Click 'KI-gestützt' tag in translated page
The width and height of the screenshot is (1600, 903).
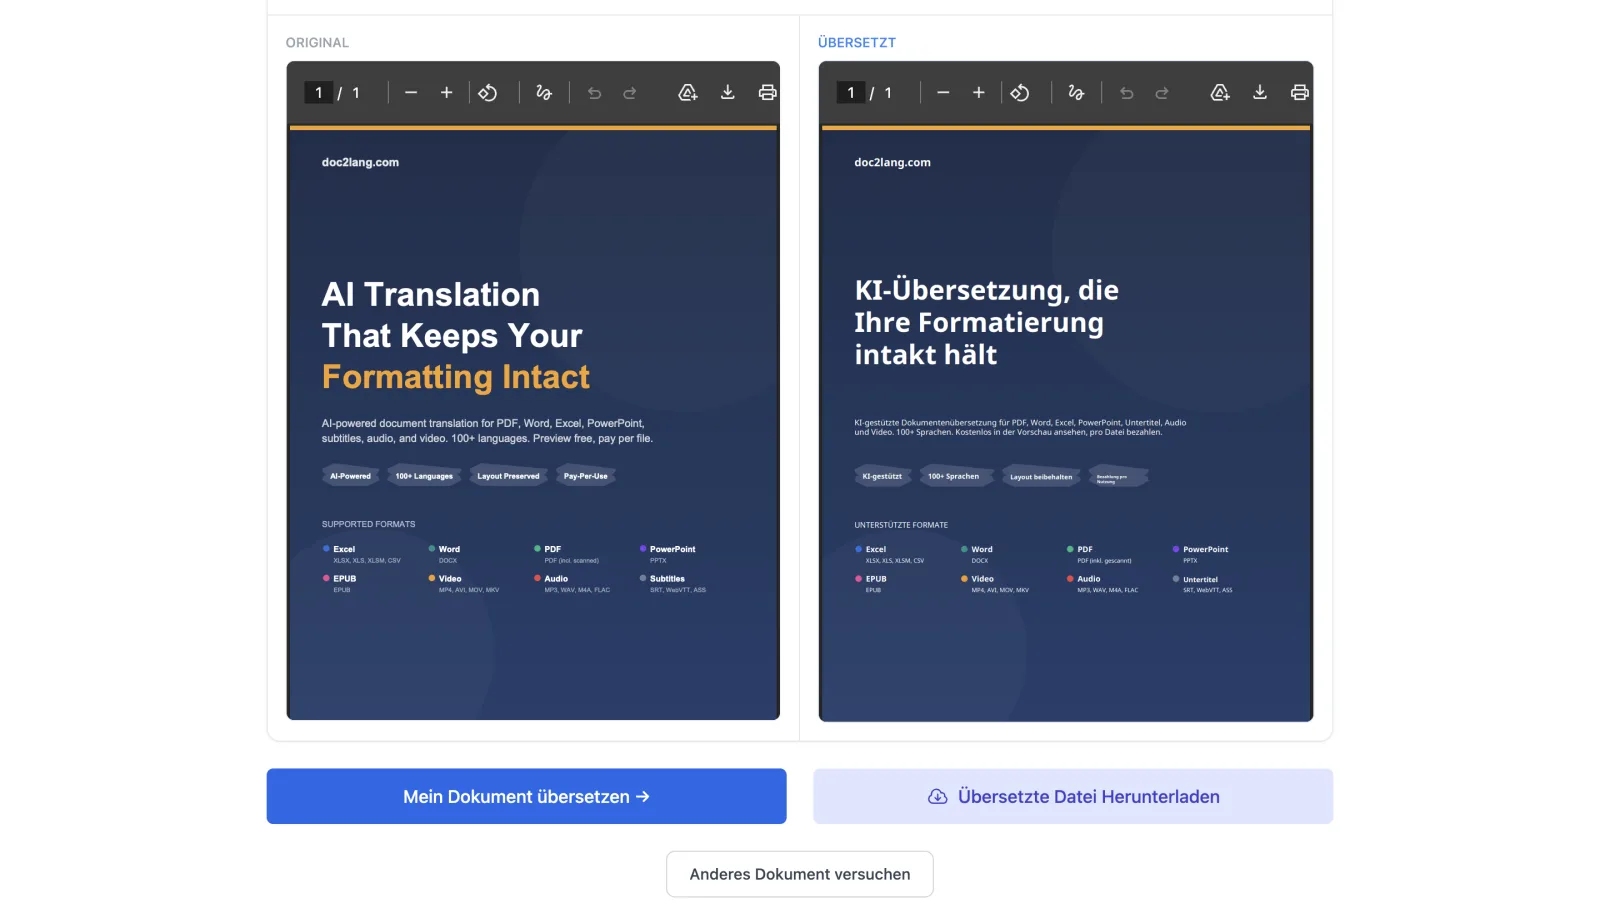pyautogui.click(x=882, y=477)
